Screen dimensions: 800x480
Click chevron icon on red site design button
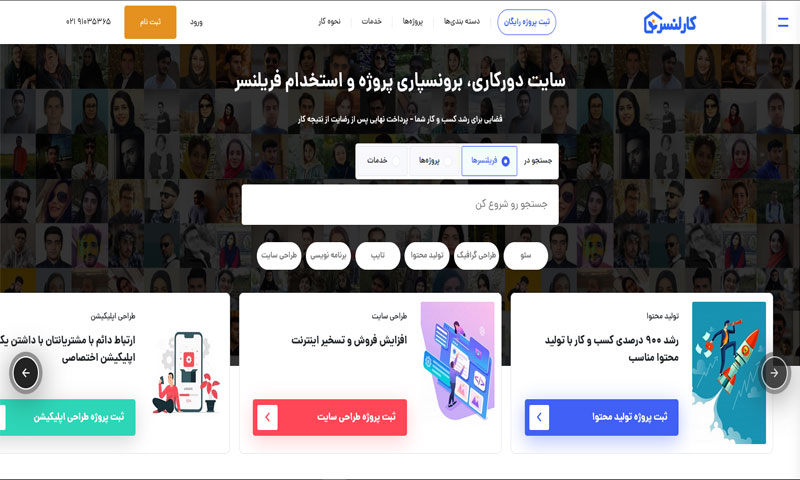267,417
